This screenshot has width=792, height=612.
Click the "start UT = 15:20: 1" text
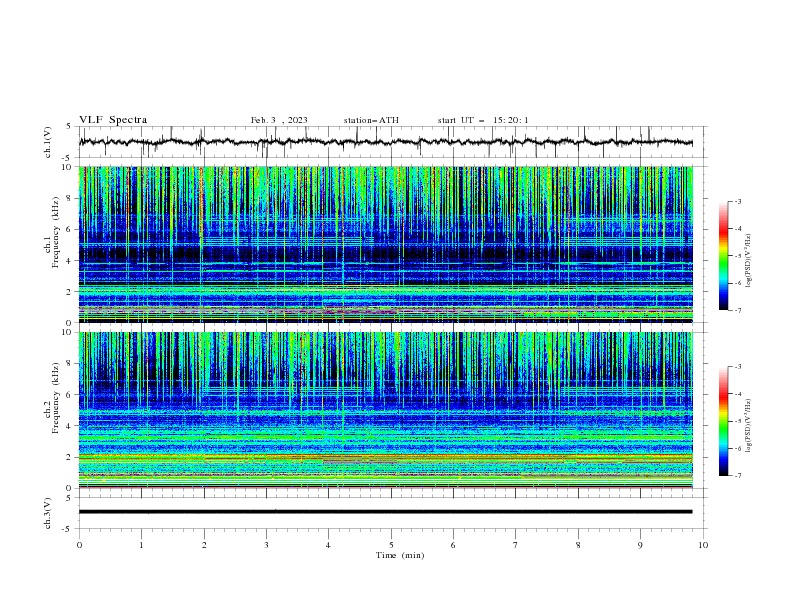[x=483, y=120]
